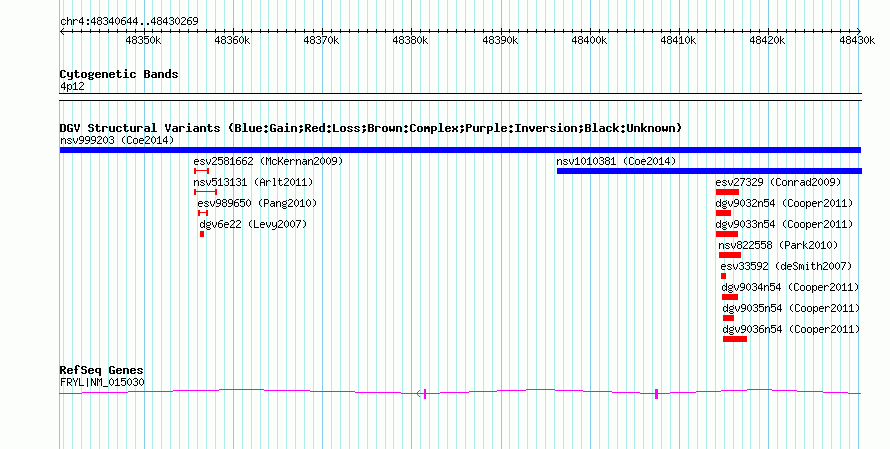This screenshot has height=449, width=890.
Task: Open the dgv9034n54 (Cooper2011) label
Action: coord(791,287)
